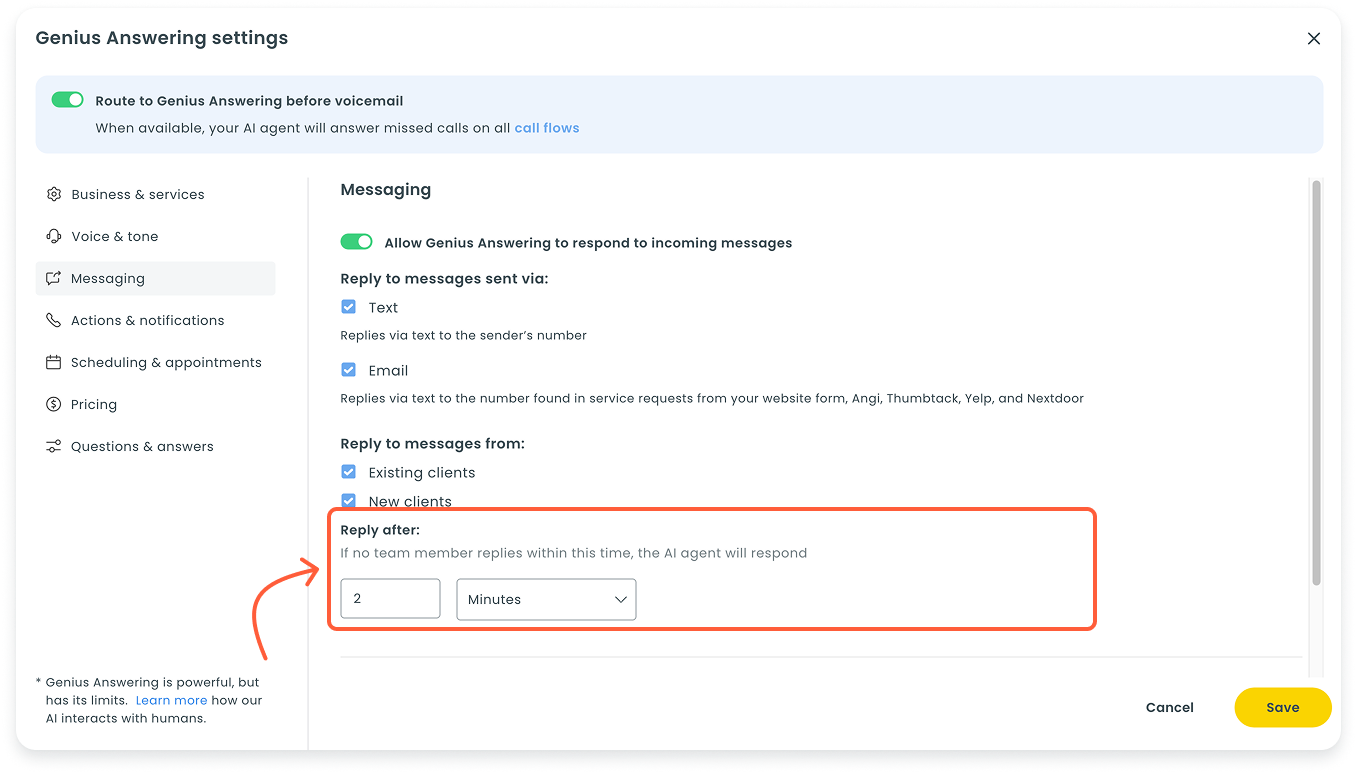Click the Business & services gear icon

click(54, 194)
